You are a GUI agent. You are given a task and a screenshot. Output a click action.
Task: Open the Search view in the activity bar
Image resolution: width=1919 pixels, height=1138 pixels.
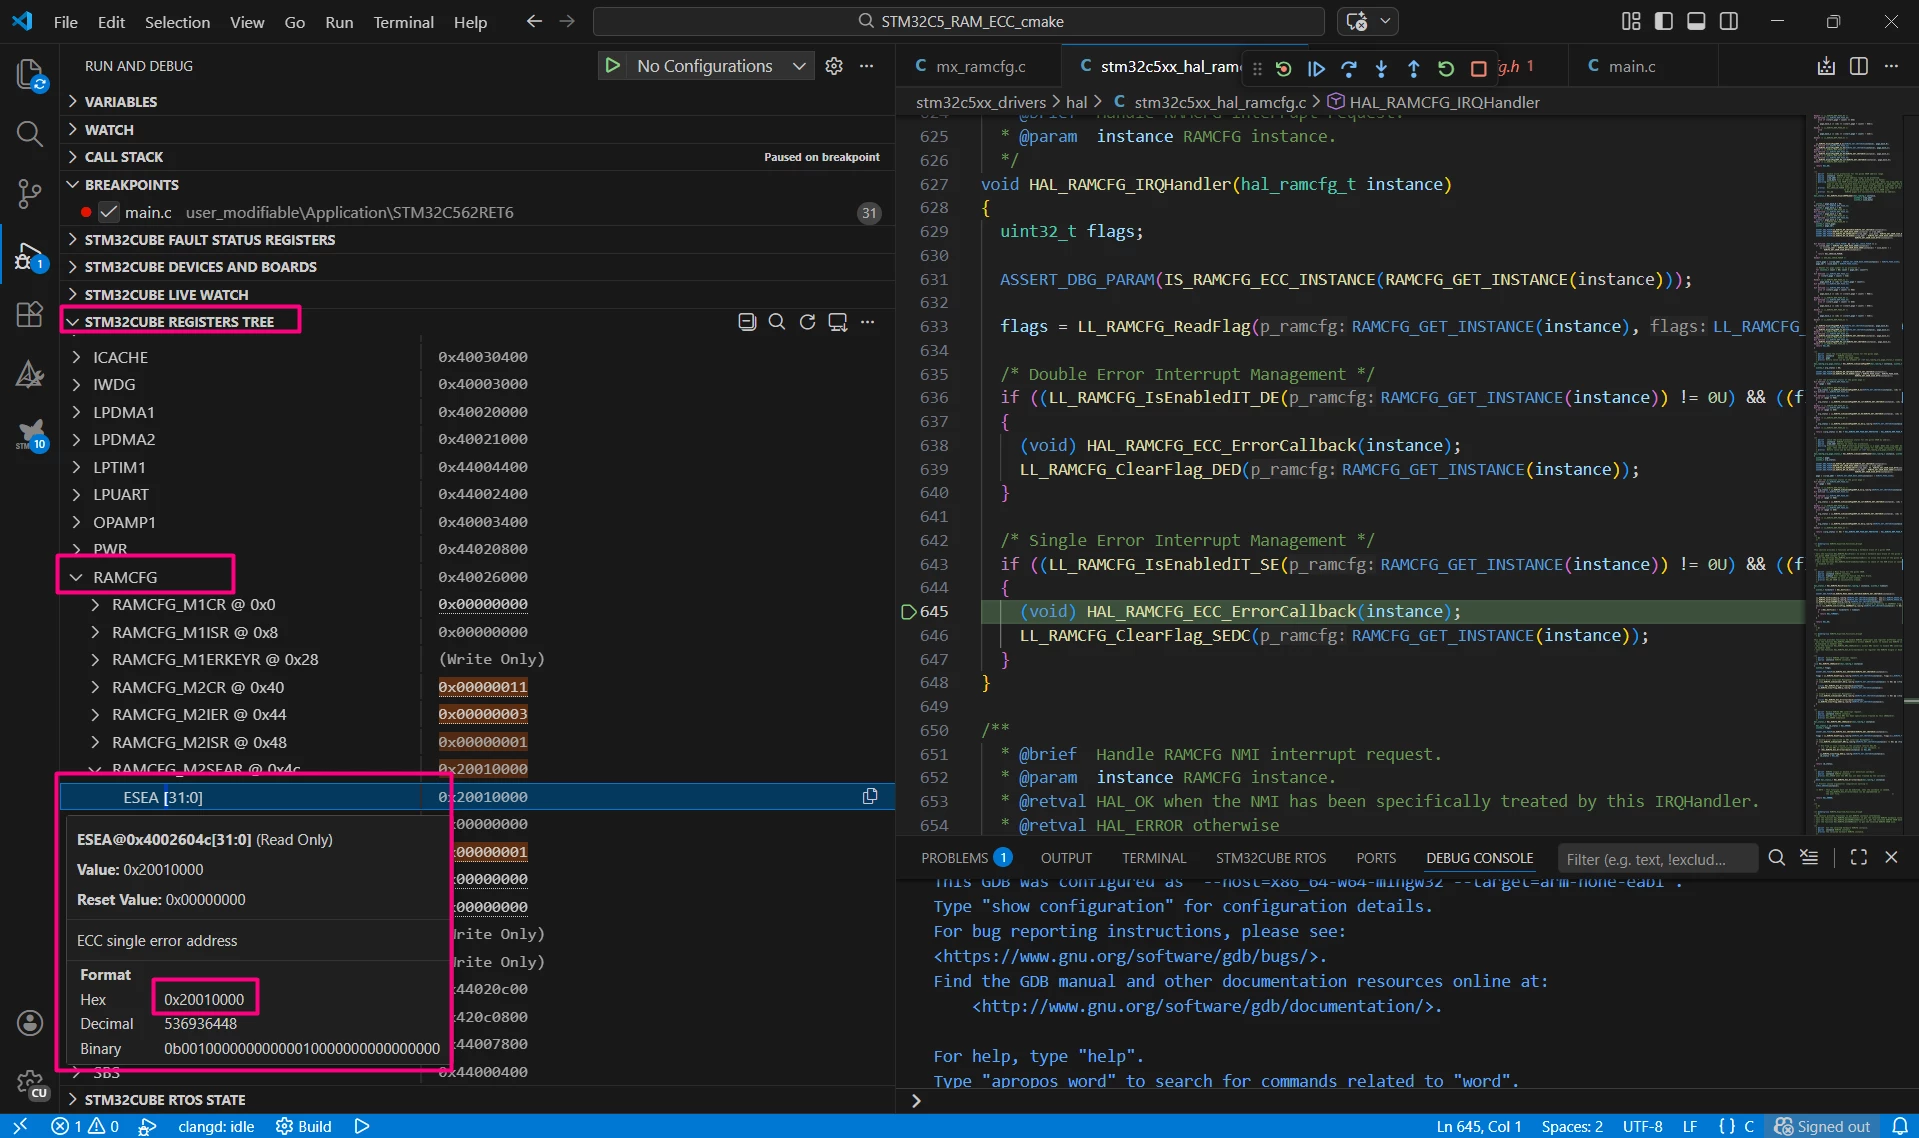30,133
